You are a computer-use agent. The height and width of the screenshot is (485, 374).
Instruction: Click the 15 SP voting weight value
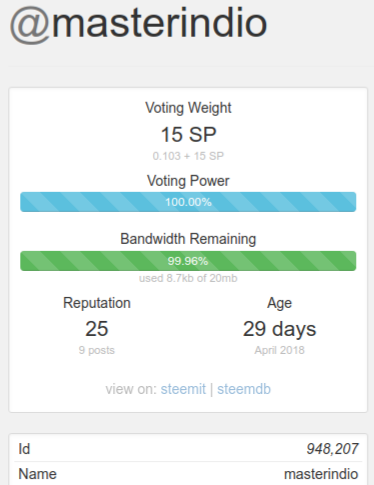pos(188,135)
